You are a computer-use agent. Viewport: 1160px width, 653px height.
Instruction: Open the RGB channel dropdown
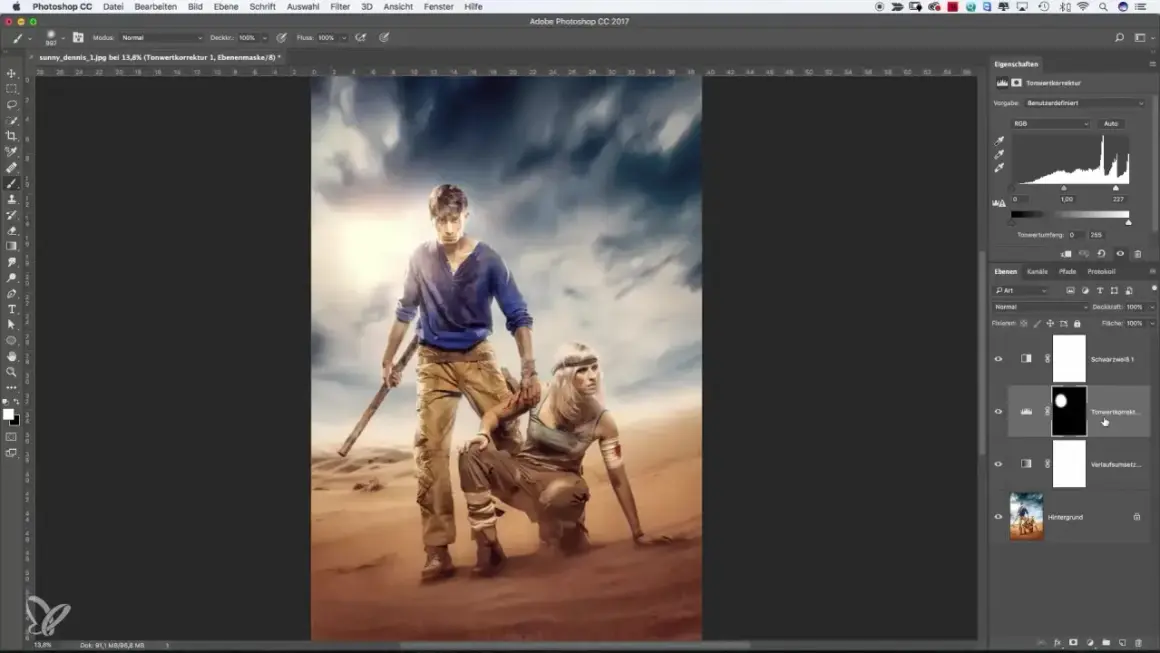1051,124
